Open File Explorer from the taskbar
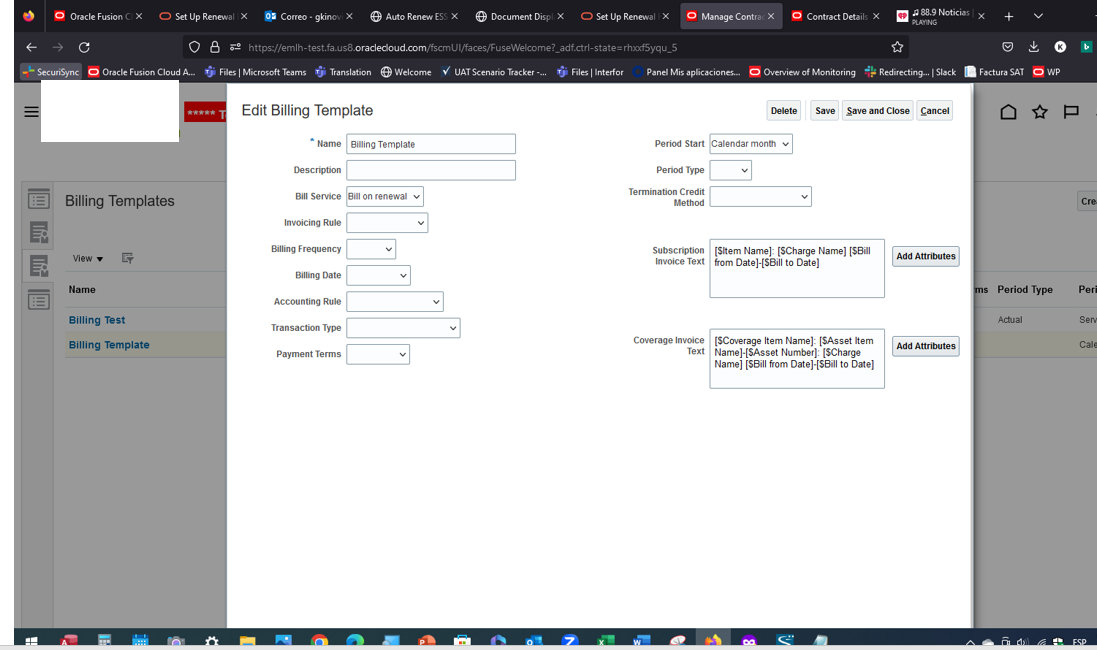Image resolution: width=1097 pixels, height=650 pixels. click(x=248, y=641)
